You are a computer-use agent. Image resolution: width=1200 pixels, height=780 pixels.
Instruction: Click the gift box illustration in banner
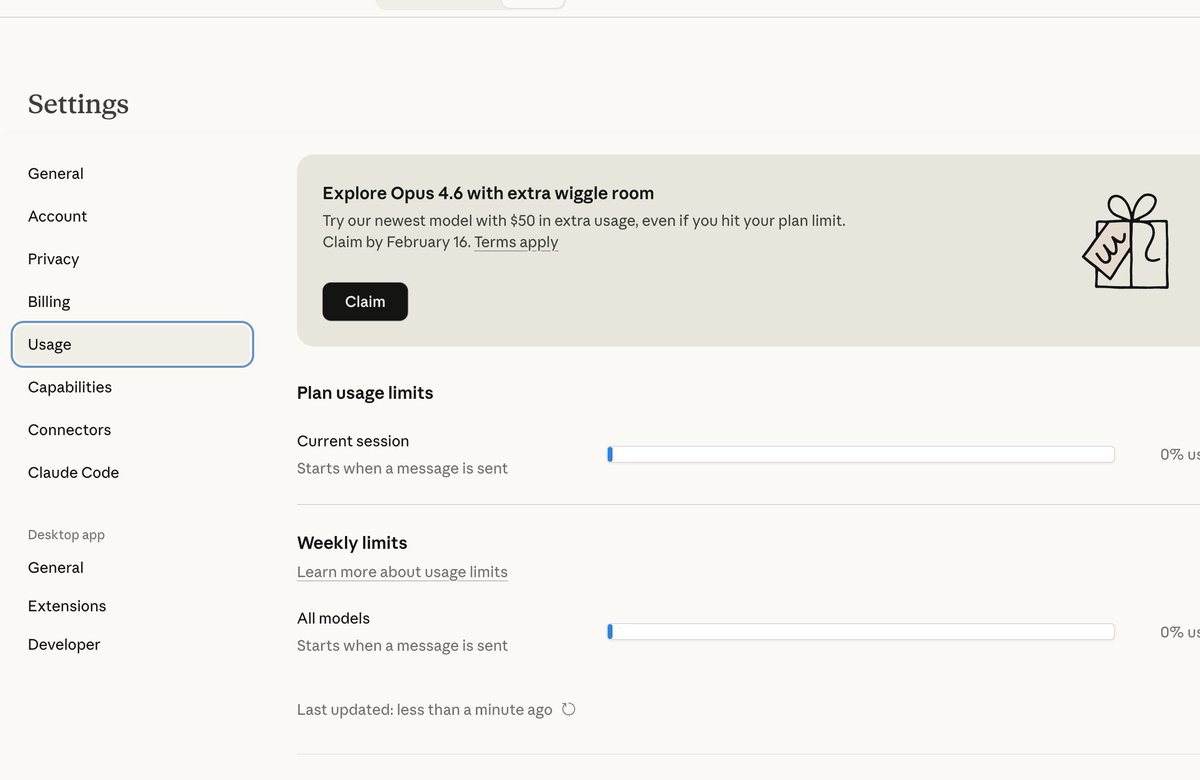tap(1125, 242)
